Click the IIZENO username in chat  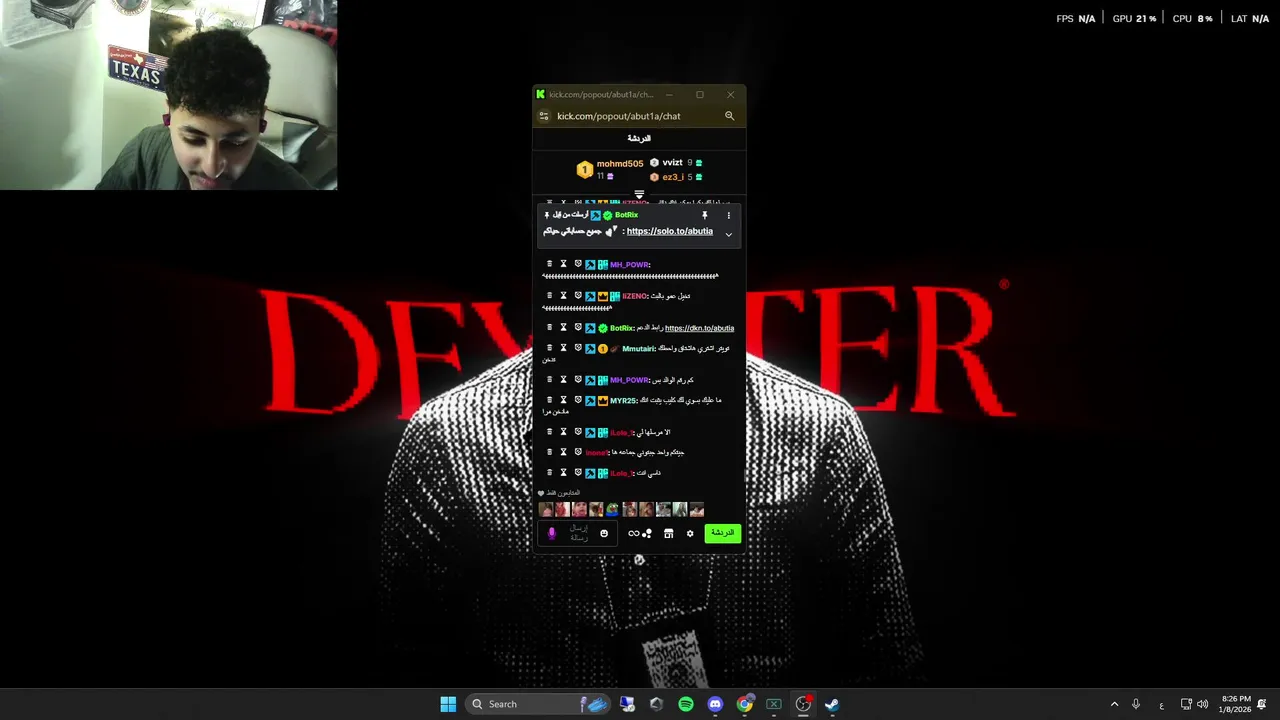coord(635,296)
